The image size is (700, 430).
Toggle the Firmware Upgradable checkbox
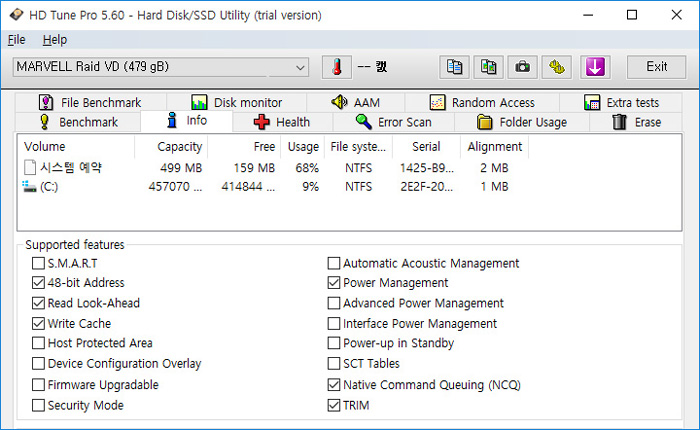coord(38,384)
